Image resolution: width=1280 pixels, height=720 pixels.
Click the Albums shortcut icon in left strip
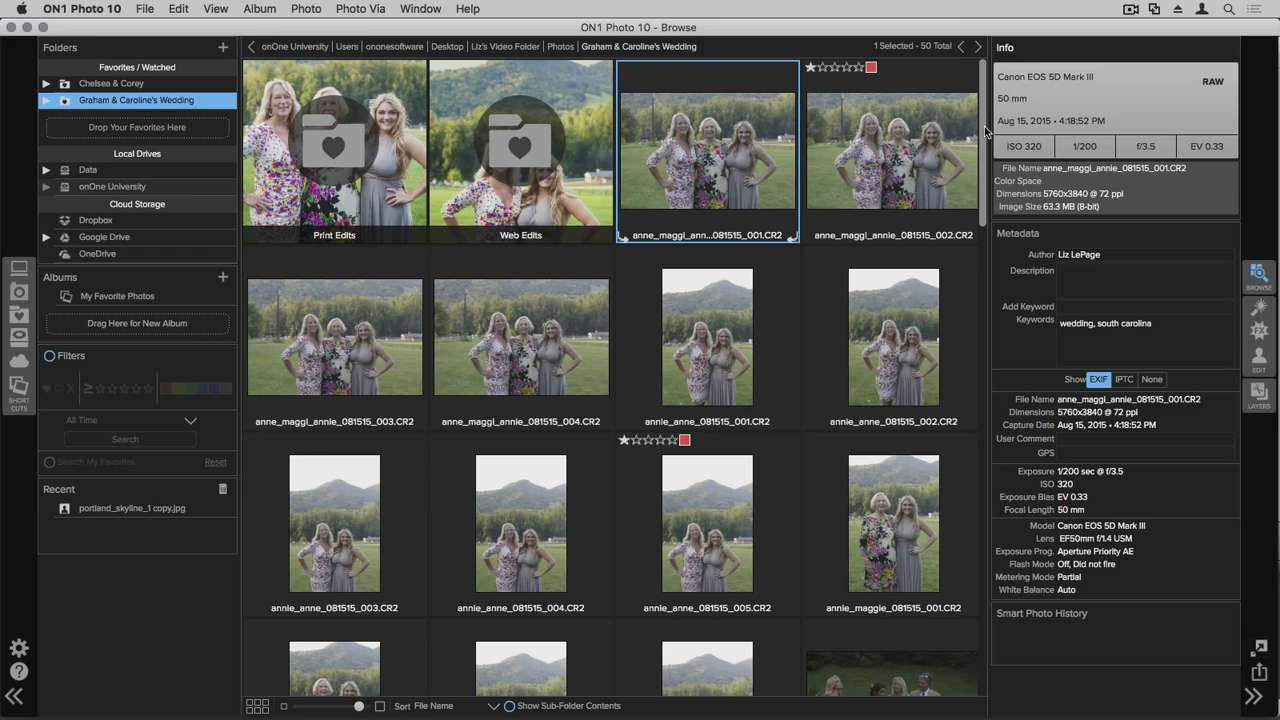pos(19,338)
